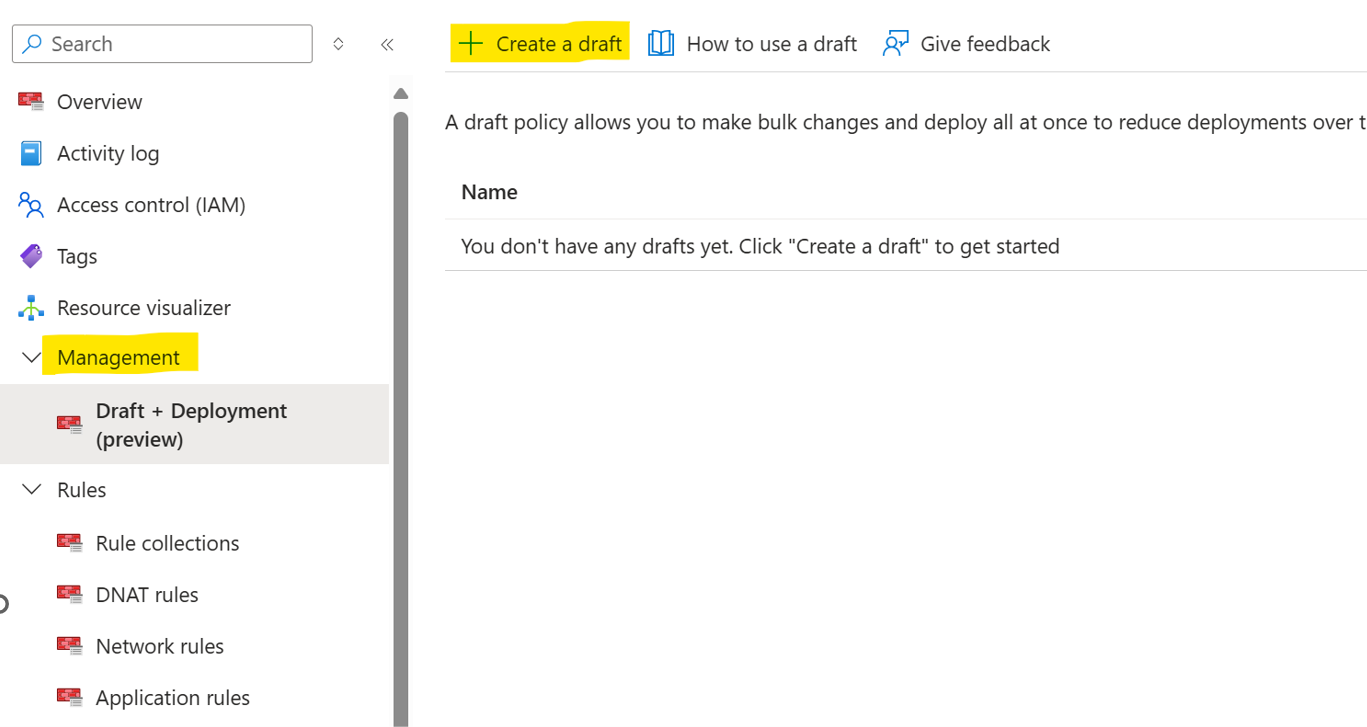Image resolution: width=1367 pixels, height=727 pixels.
Task: Click the Rule collections firewall icon
Action: [69, 541]
